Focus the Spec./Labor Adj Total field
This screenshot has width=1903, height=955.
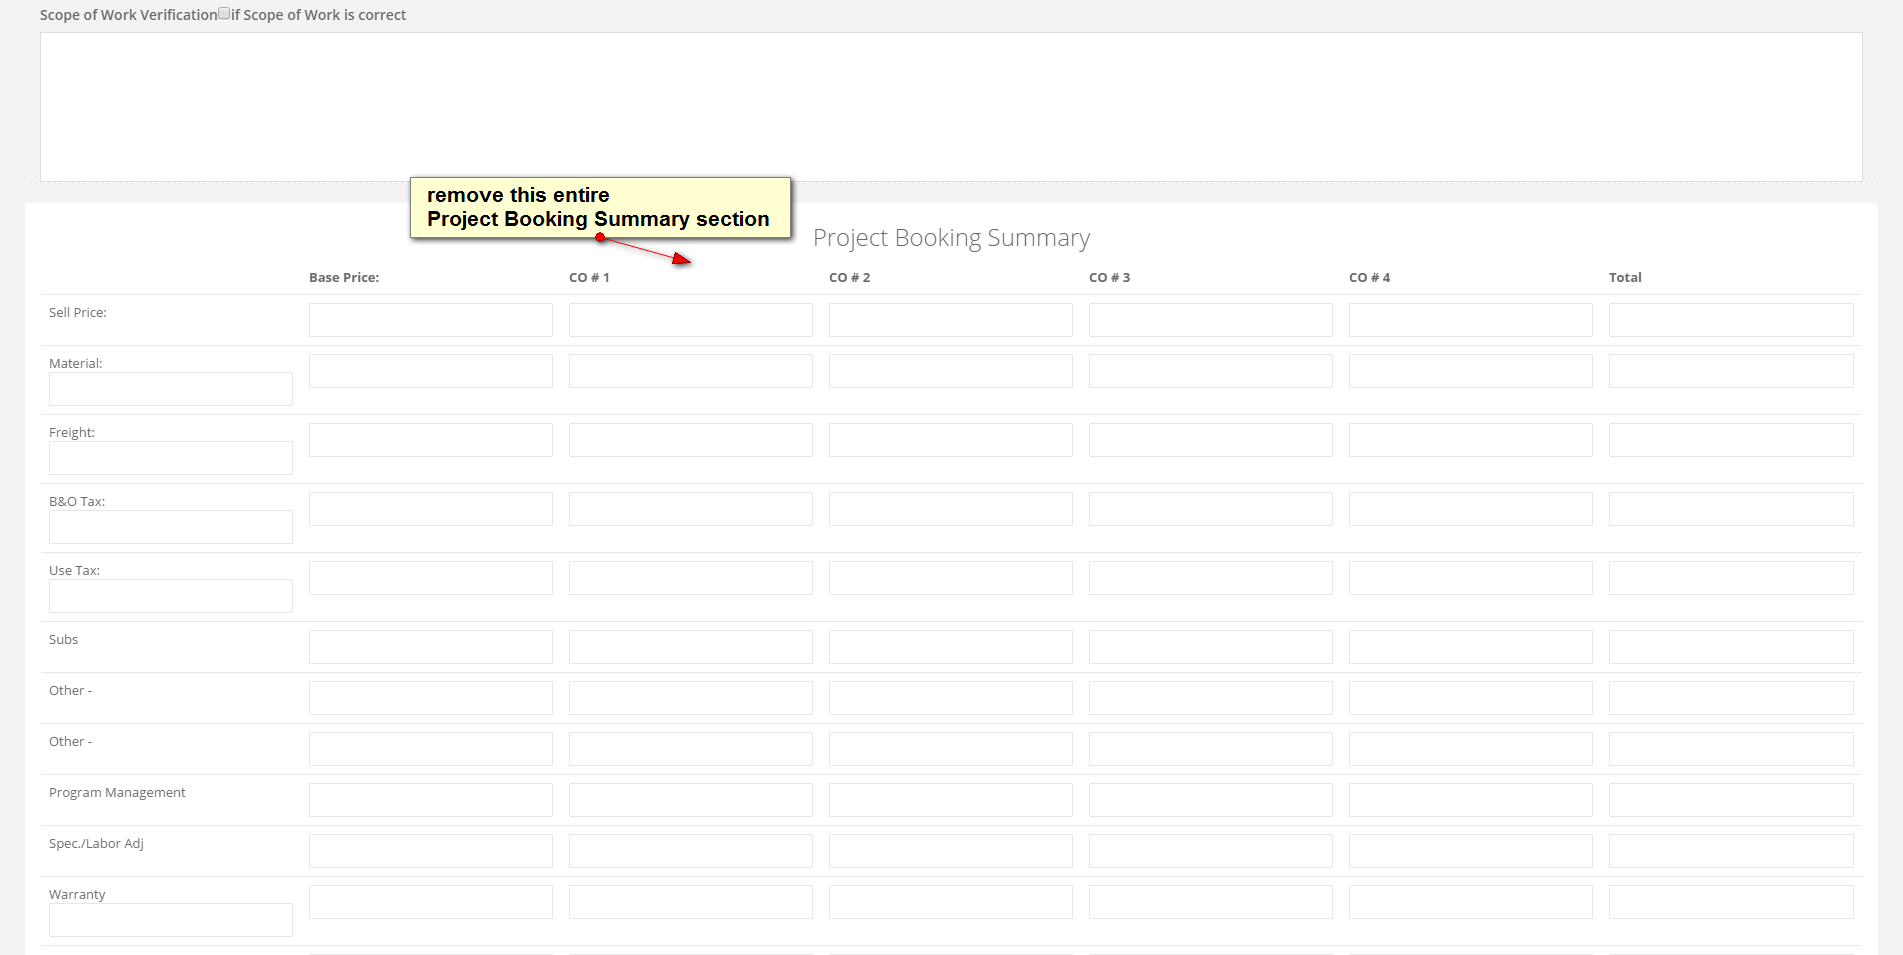(1731, 851)
